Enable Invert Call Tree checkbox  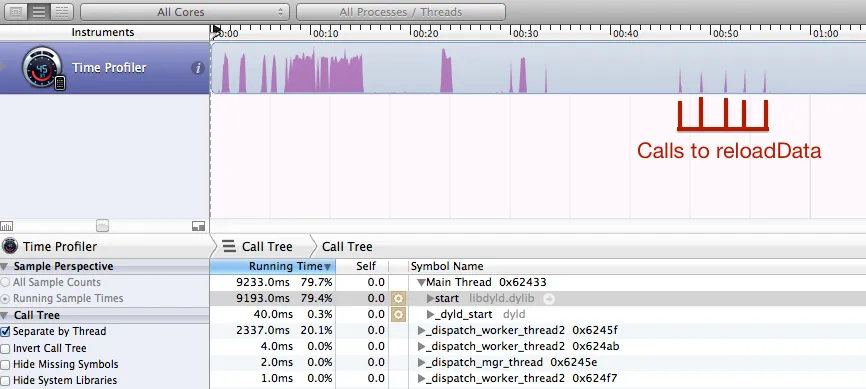pyautogui.click(x=6, y=349)
